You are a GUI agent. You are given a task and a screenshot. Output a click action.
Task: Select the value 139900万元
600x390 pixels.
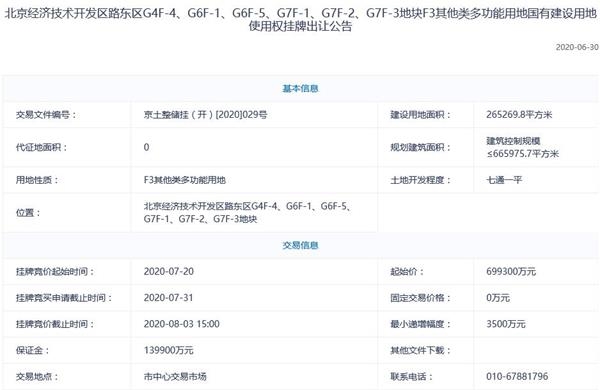click(x=168, y=350)
